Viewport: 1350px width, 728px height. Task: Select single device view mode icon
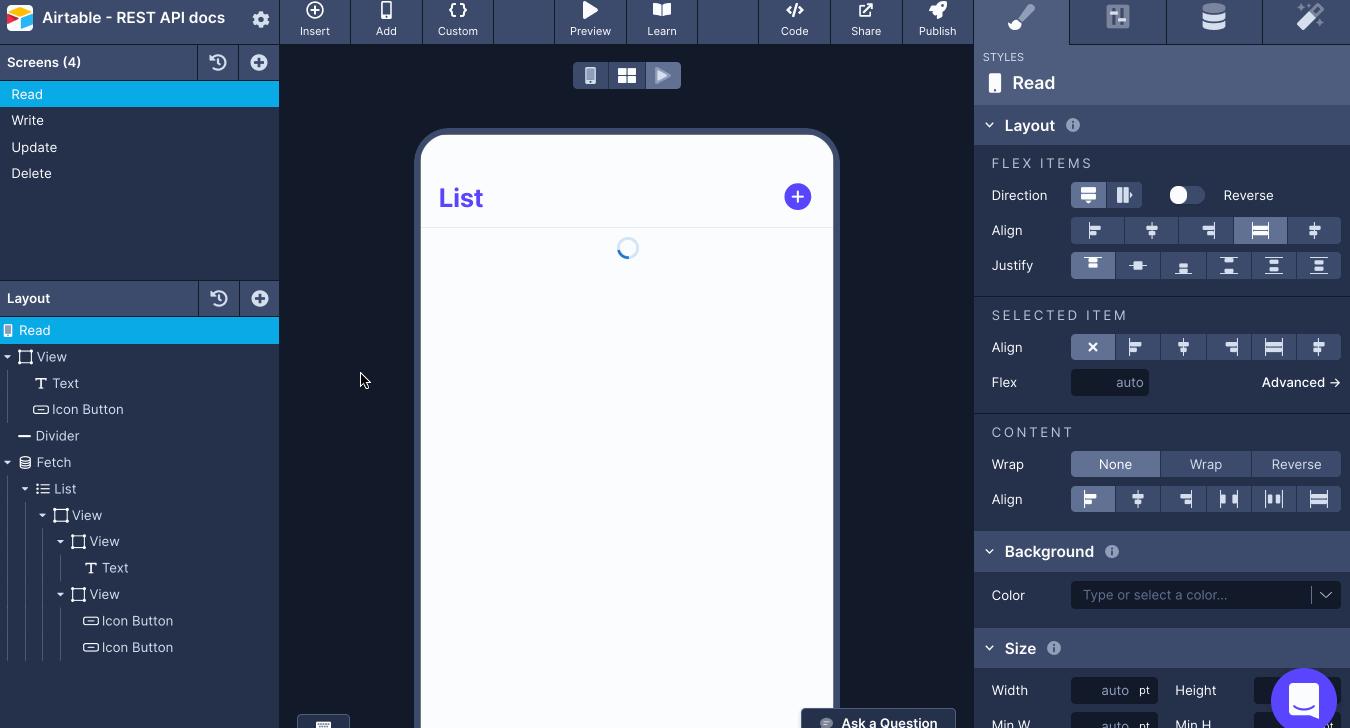click(591, 75)
